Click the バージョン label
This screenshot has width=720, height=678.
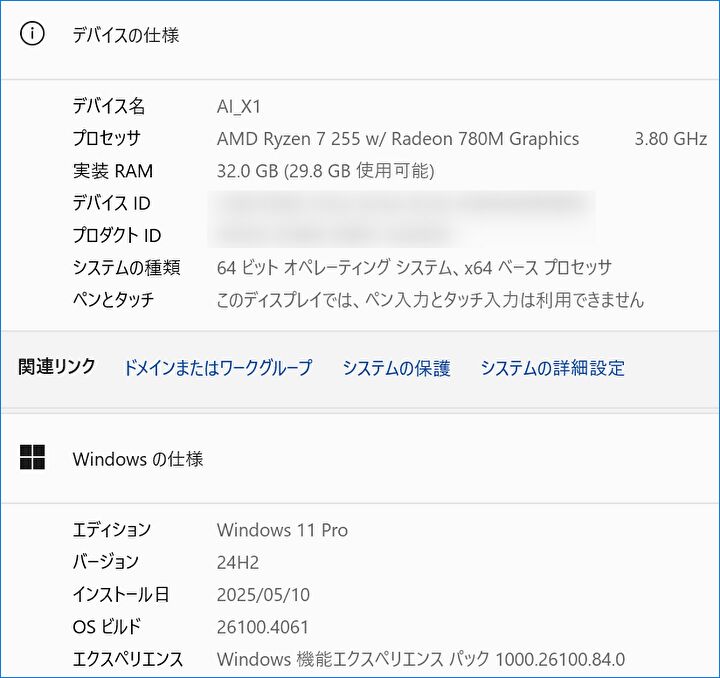coord(106,562)
